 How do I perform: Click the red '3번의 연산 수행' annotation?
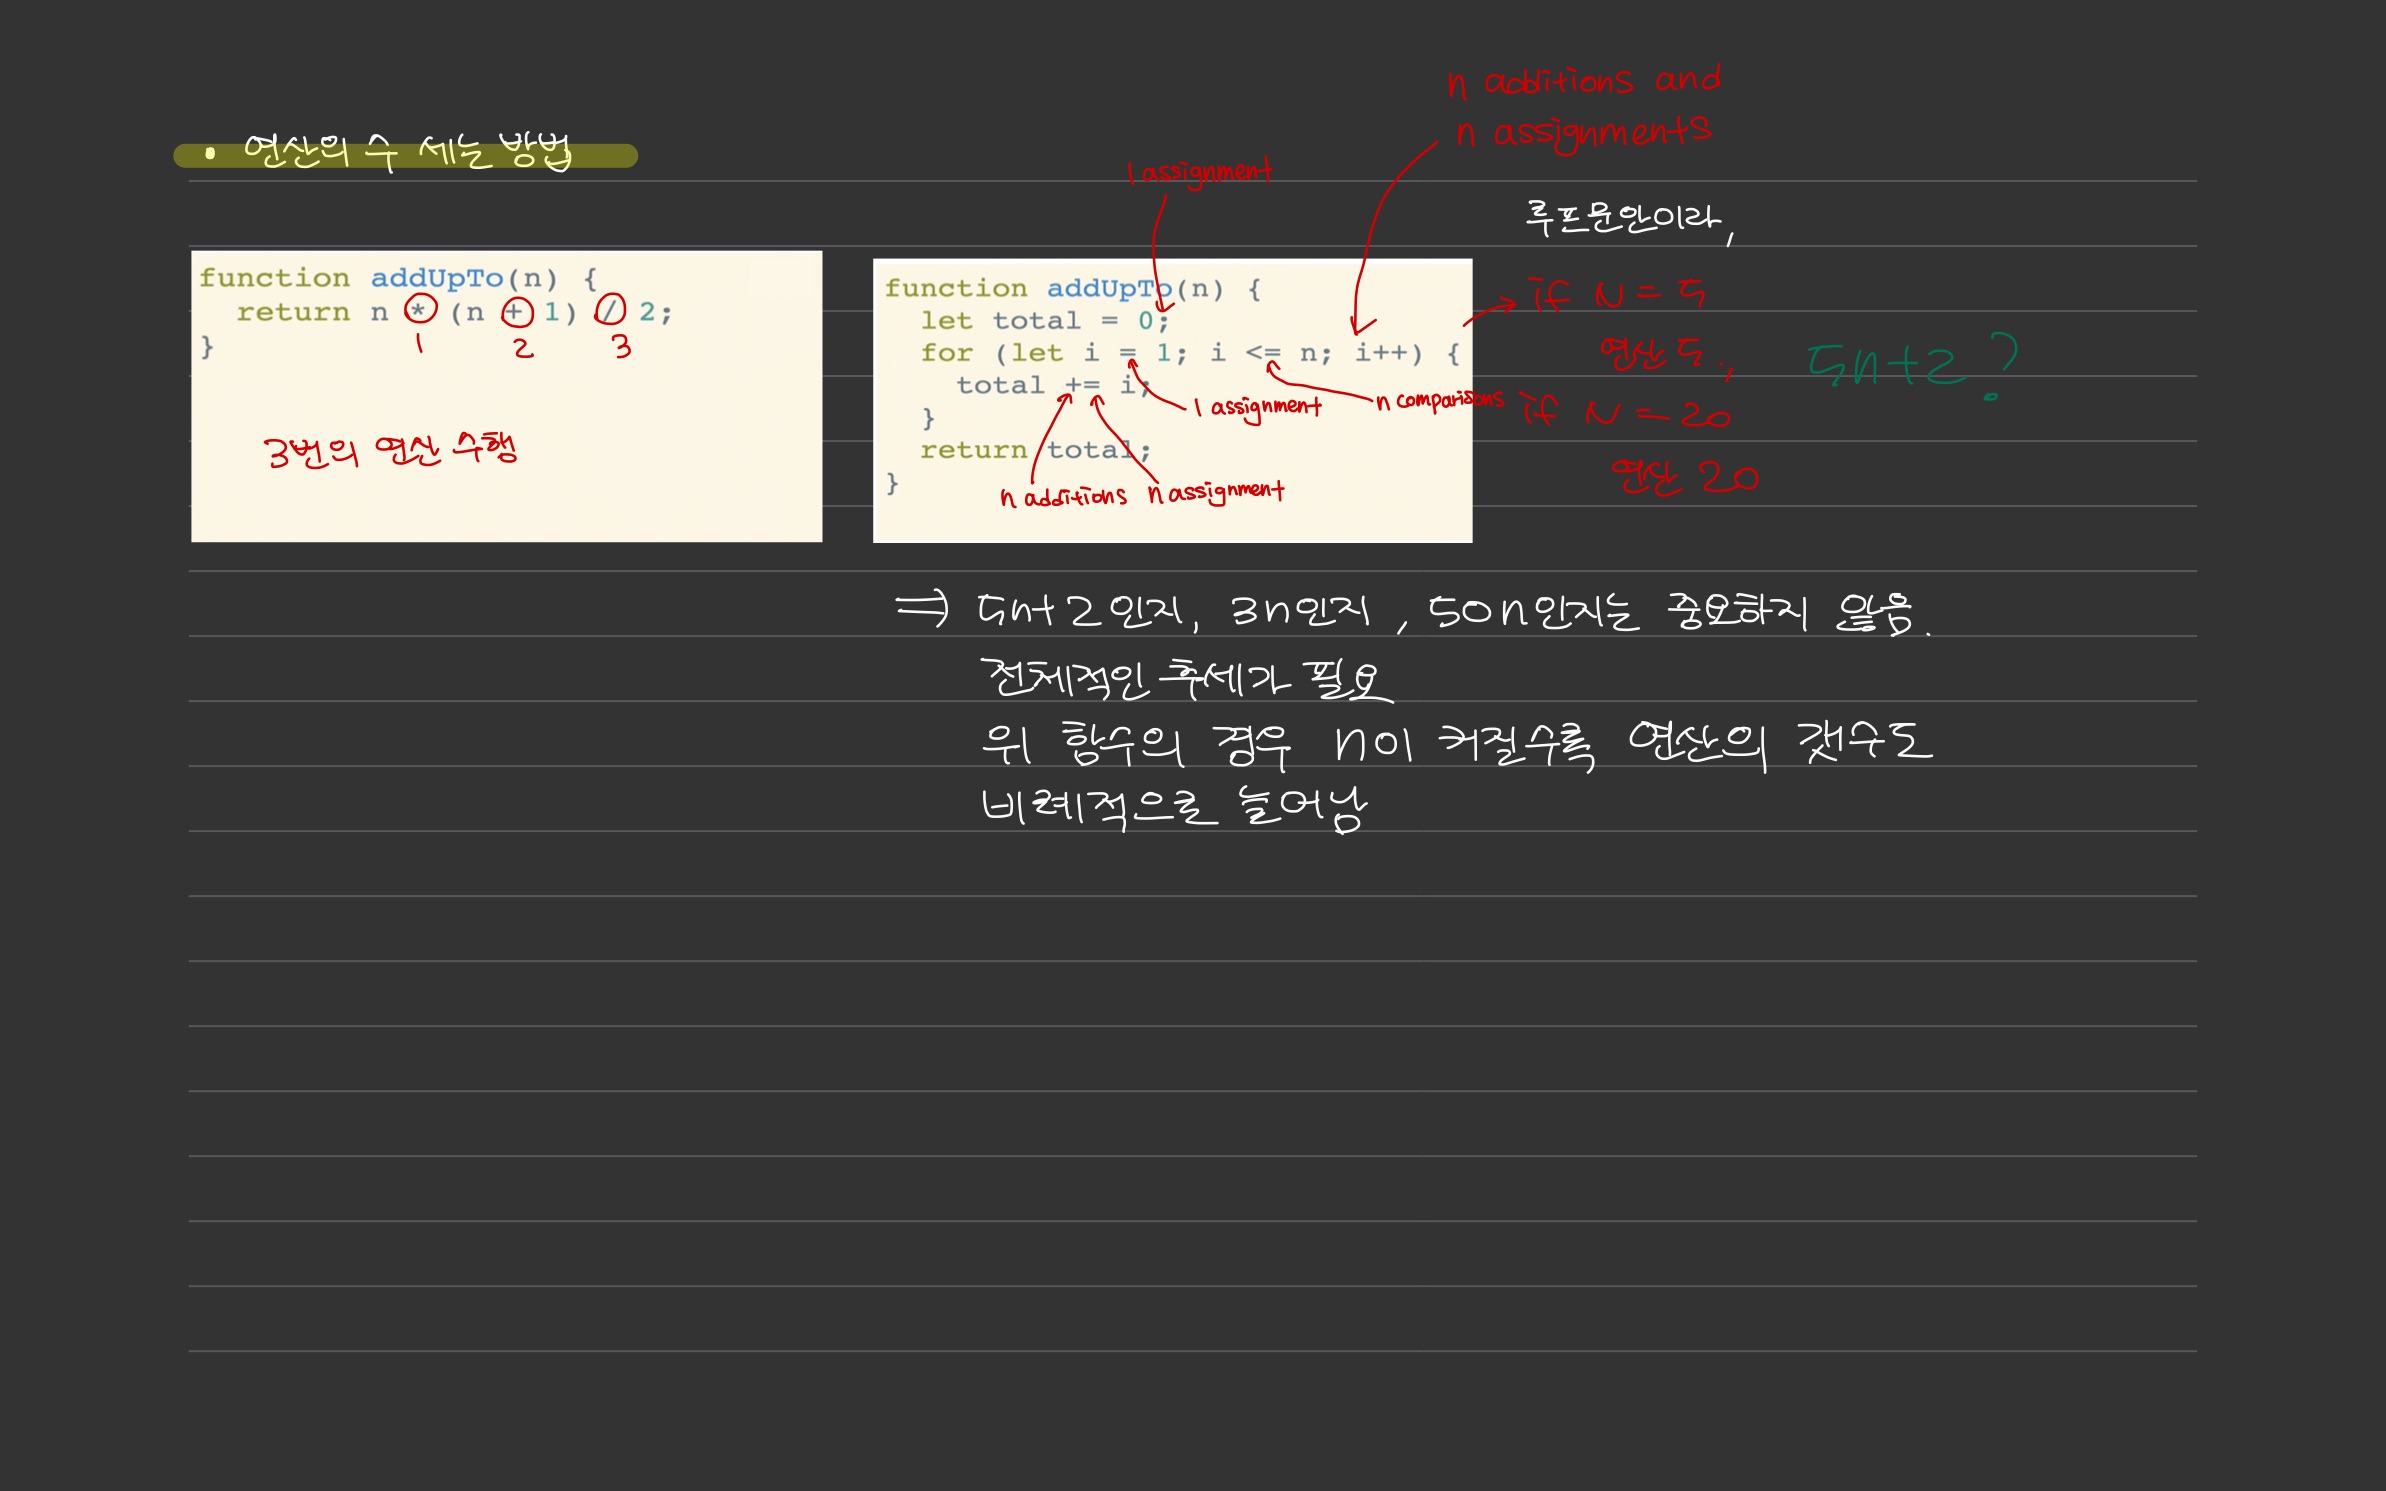(390, 450)
